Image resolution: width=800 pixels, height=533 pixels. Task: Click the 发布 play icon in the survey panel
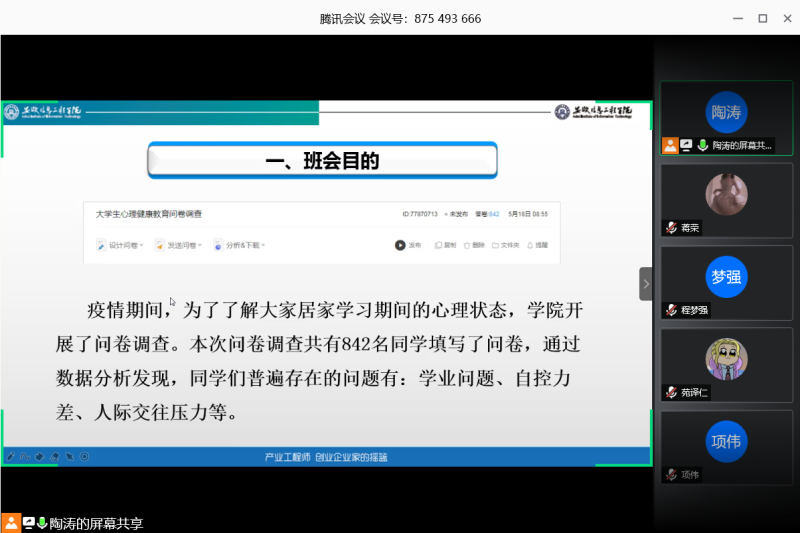tap(400, 245)
